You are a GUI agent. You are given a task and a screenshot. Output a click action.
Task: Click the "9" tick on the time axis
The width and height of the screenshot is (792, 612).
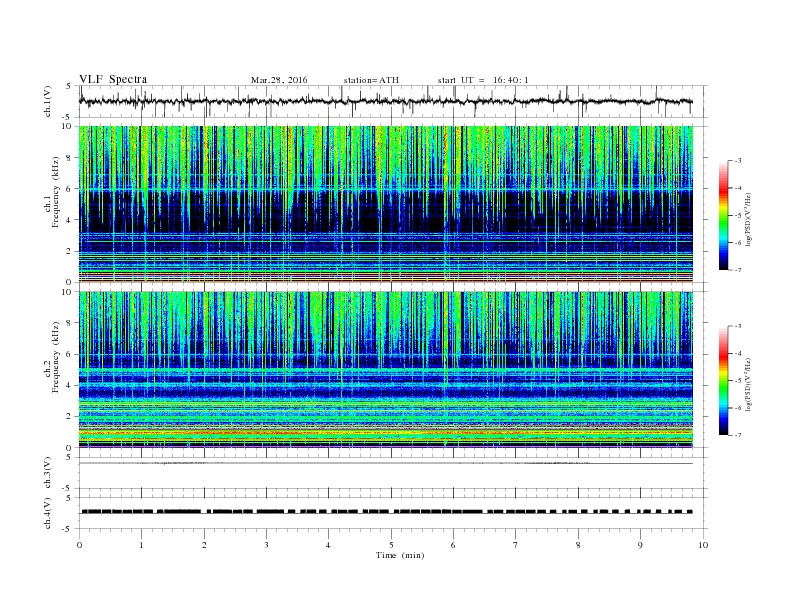click(x=640, y=545)
